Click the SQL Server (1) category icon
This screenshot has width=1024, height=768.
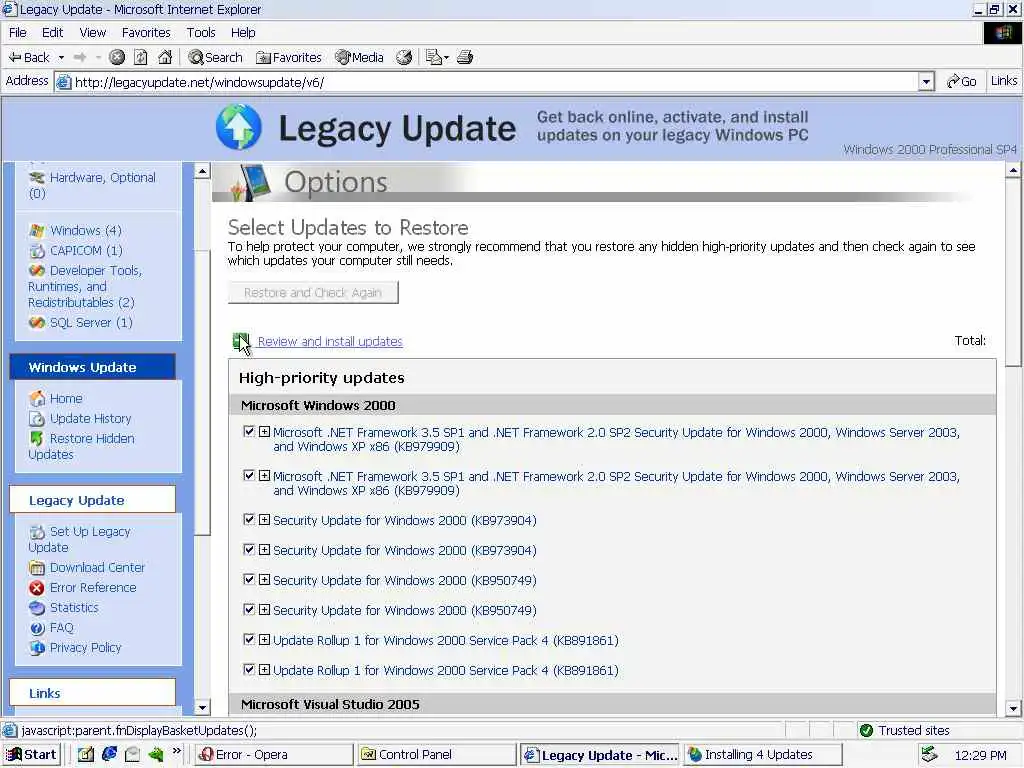37,323
